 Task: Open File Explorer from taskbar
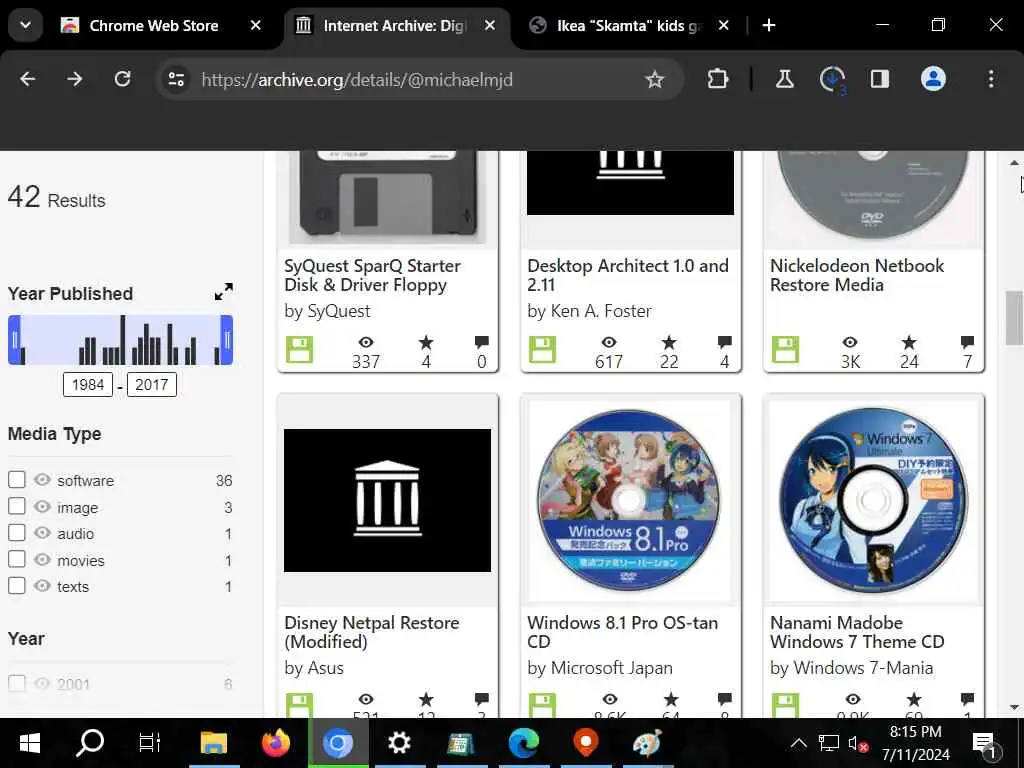point(214,743)
